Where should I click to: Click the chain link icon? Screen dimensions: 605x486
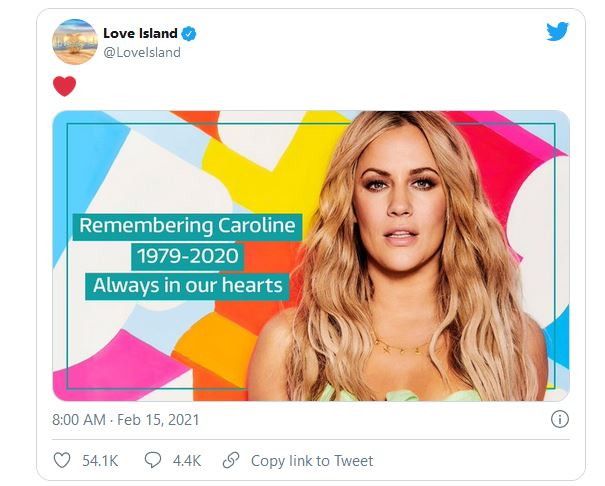click(231, 461)
